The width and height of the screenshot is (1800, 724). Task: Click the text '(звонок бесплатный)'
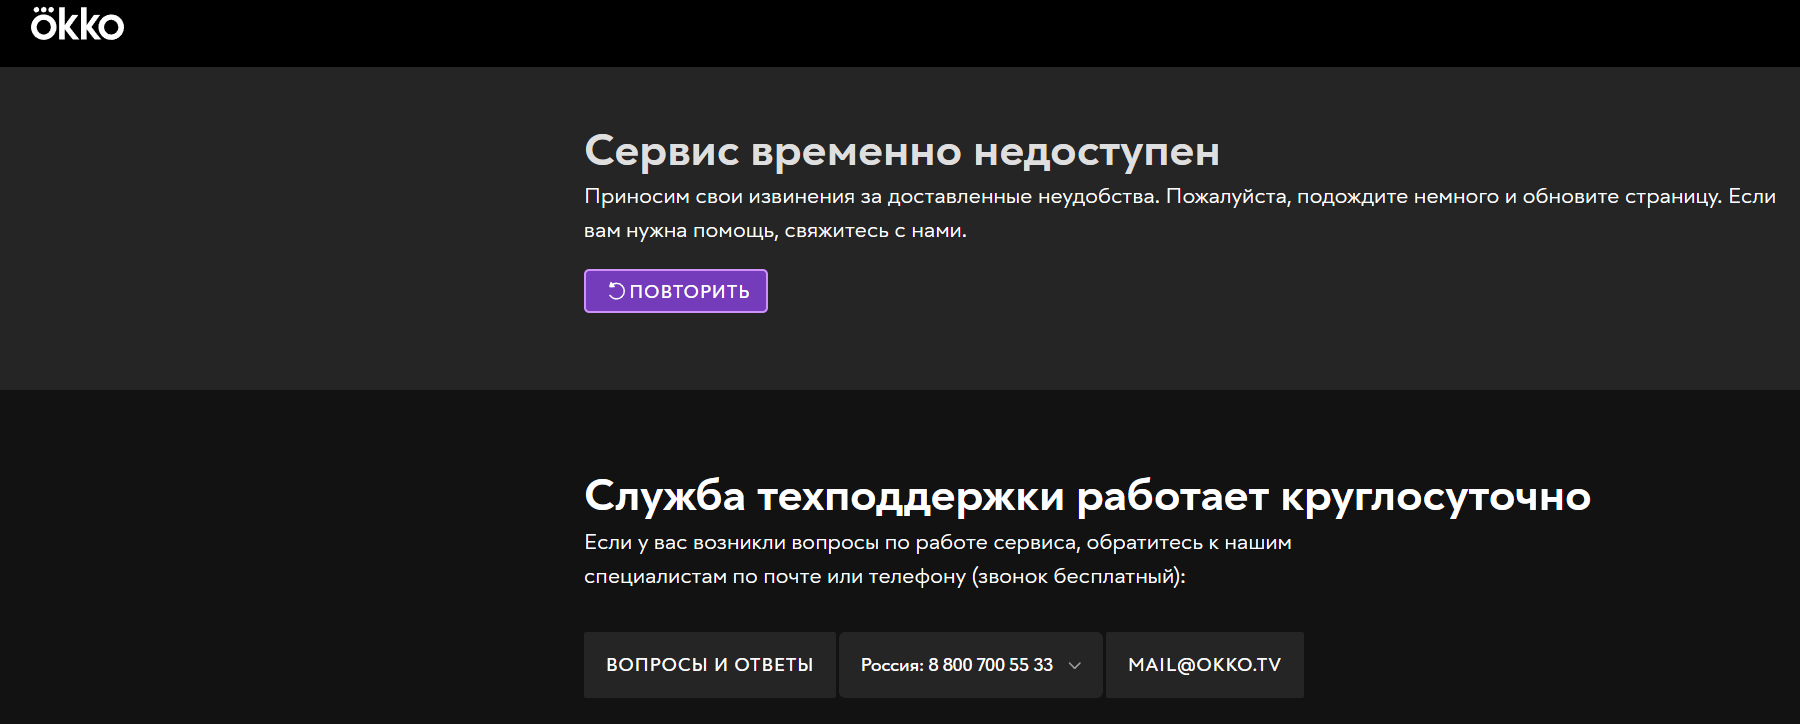[1076, 577]
